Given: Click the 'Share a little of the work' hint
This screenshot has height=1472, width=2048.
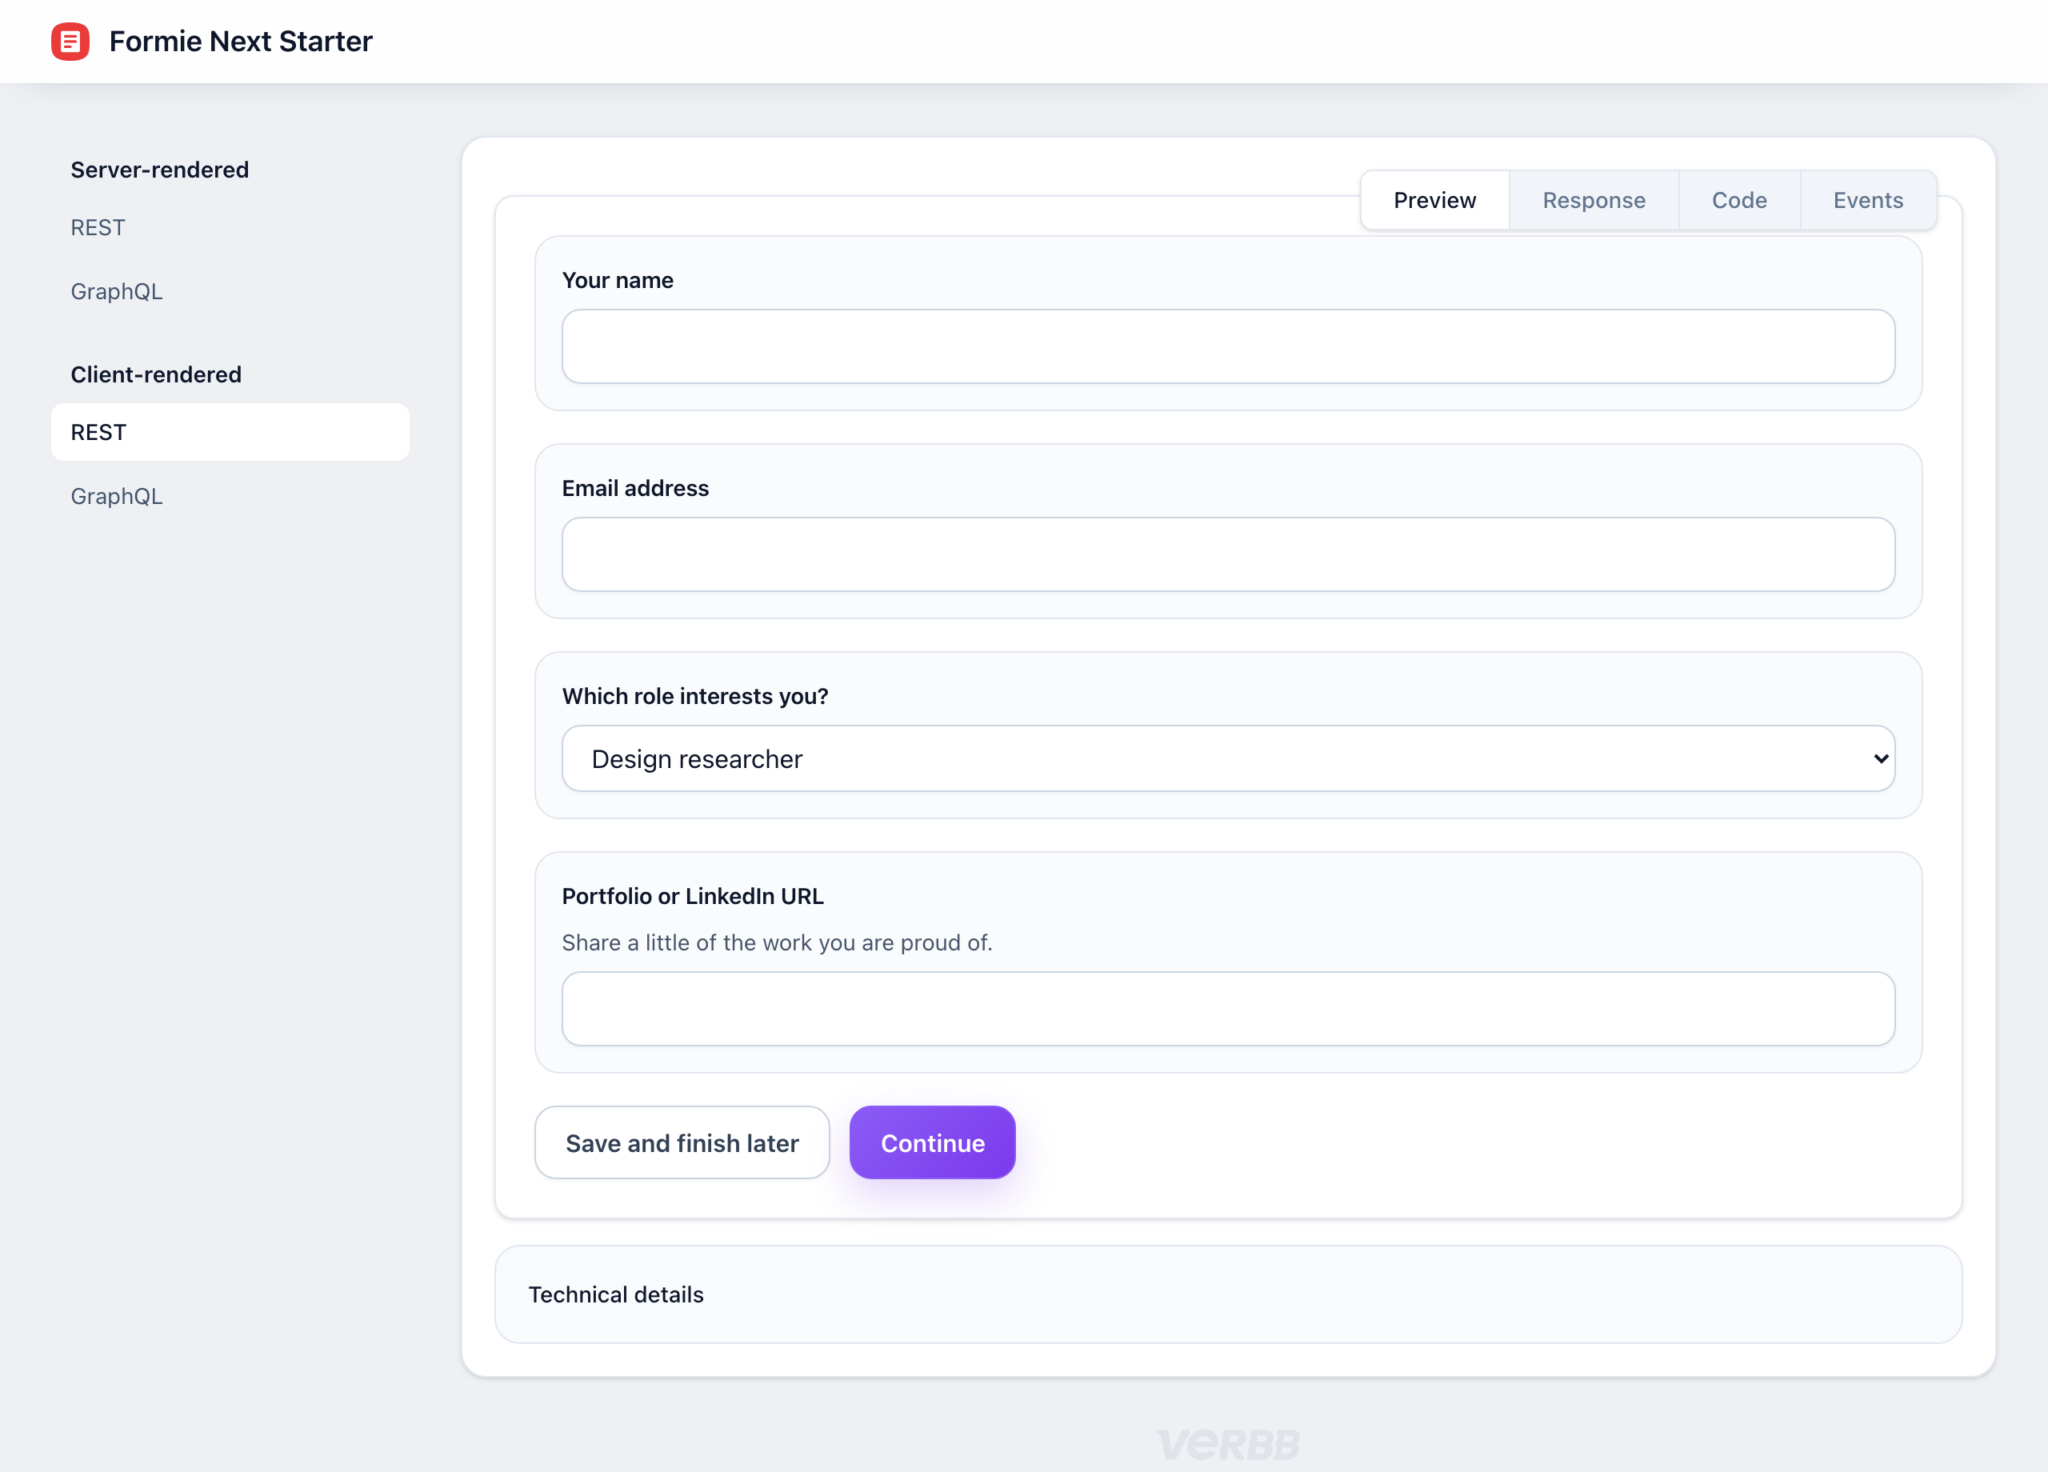Looking at the screenshot, I should [777, 943].
